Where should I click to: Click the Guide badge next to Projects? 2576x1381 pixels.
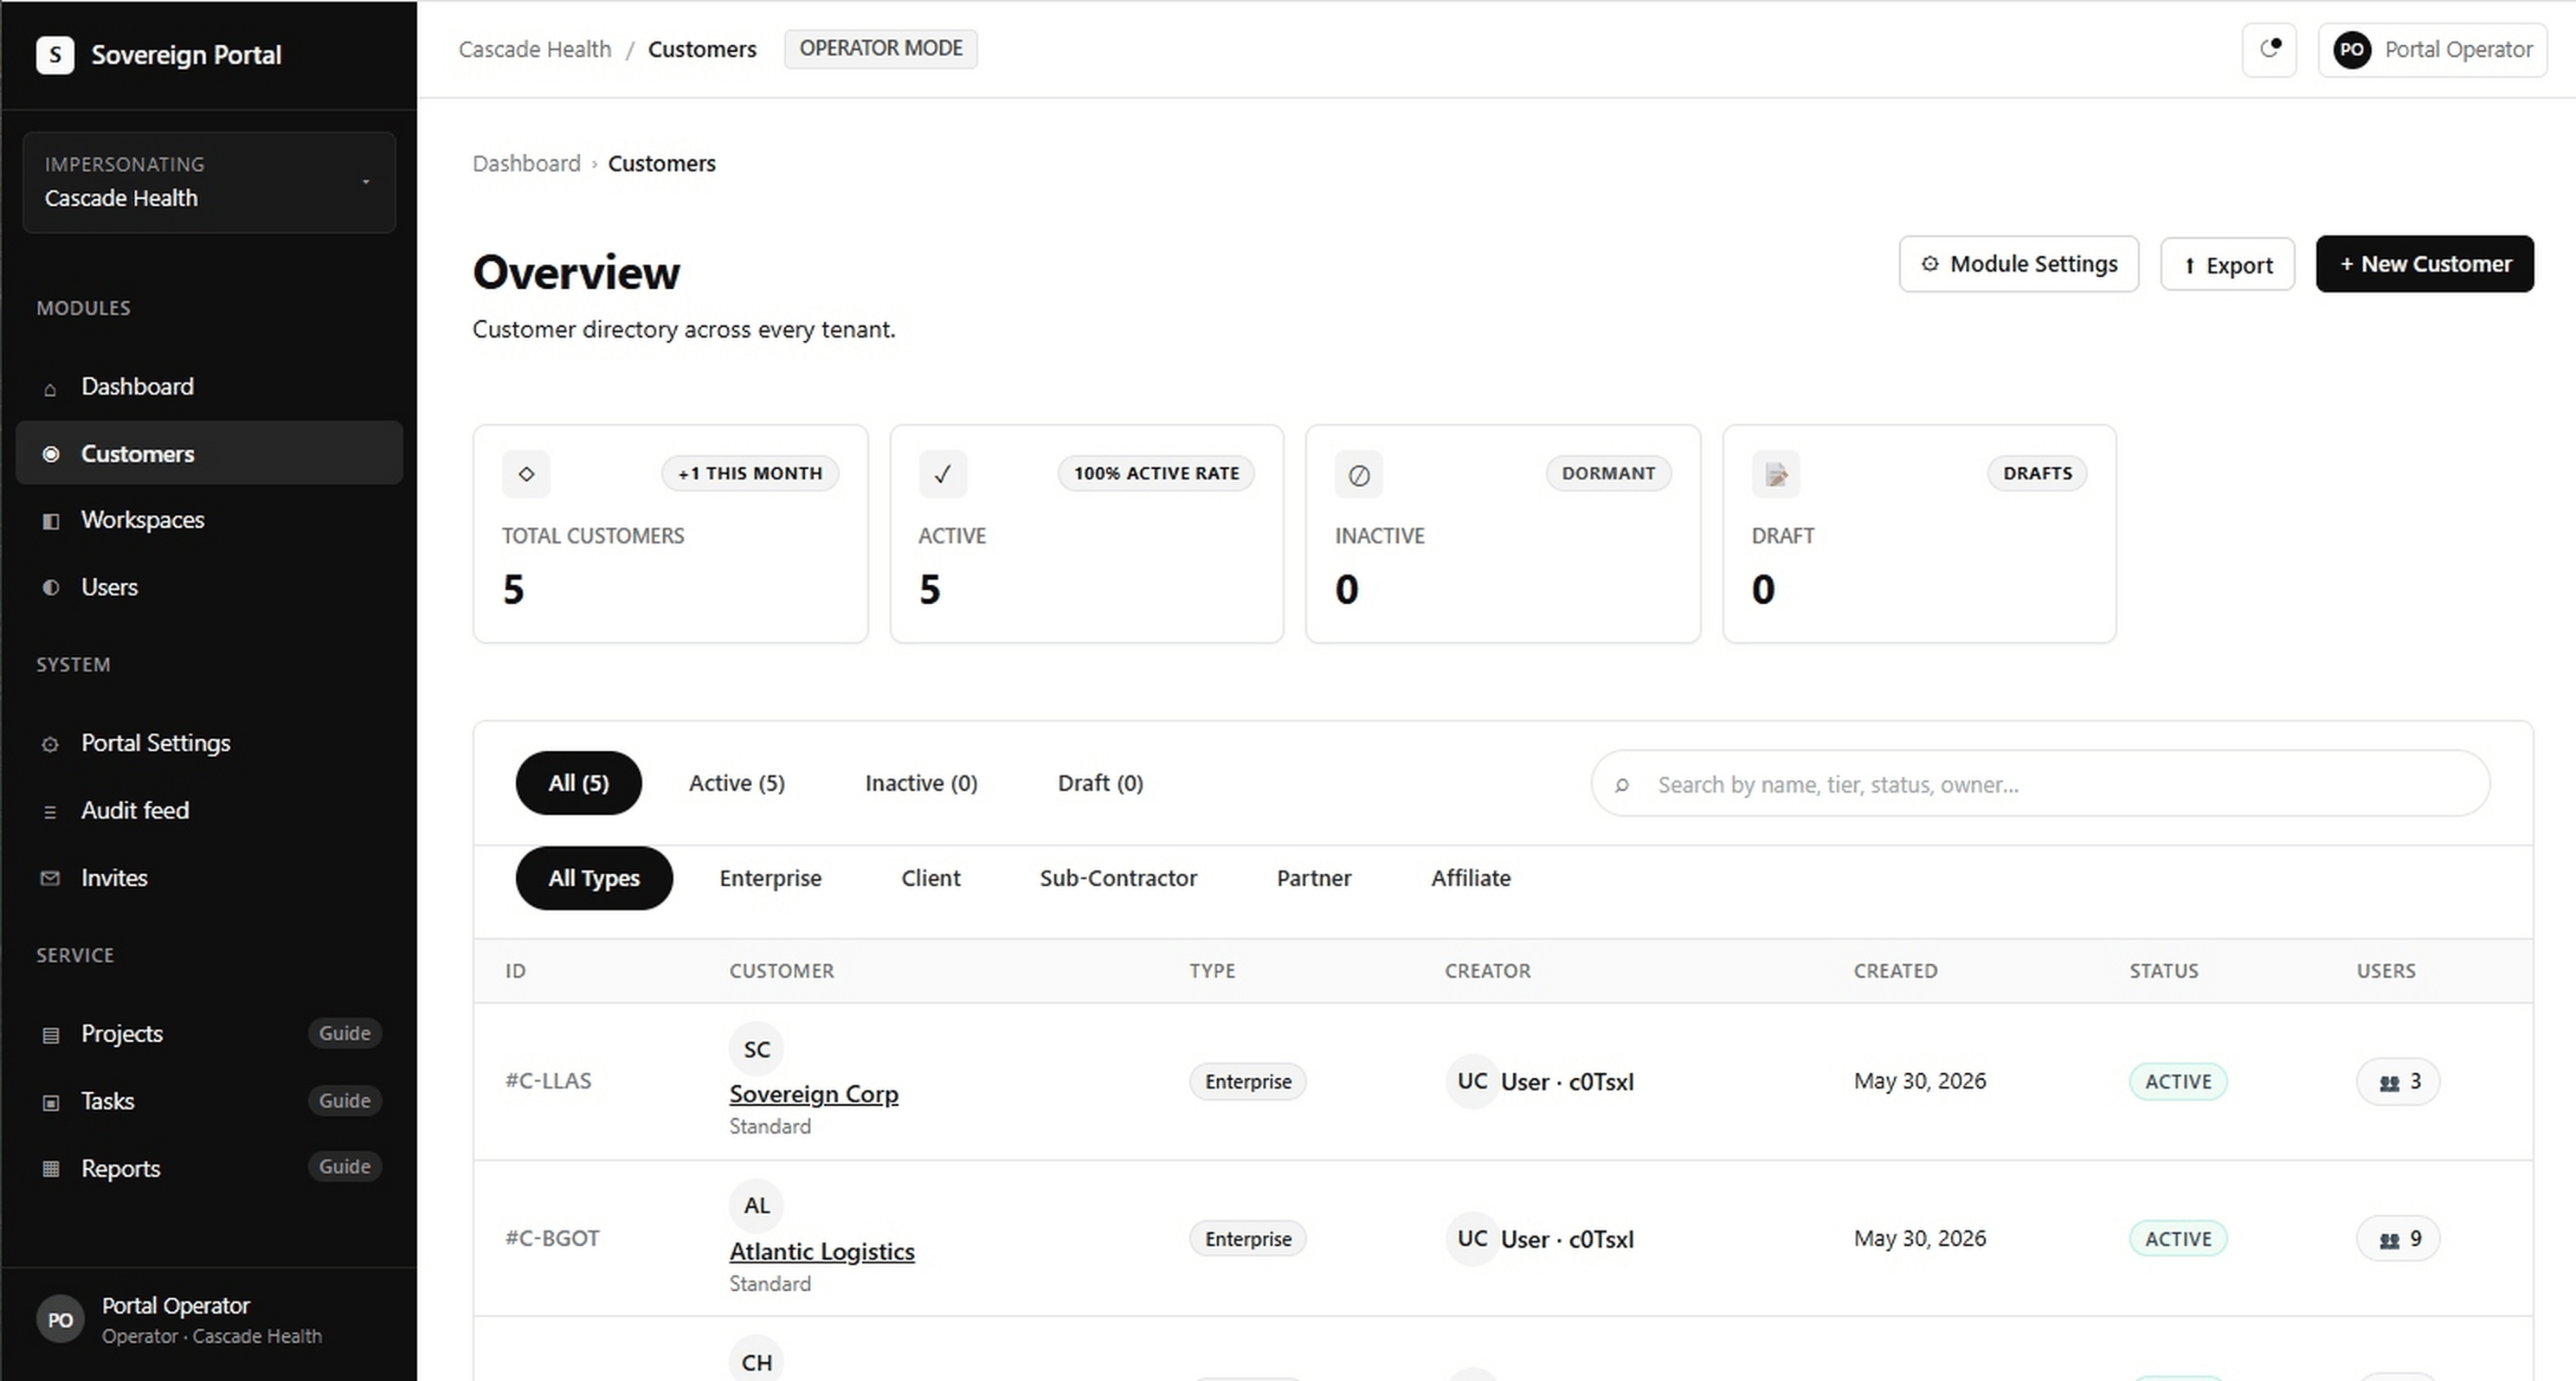(x=345, y=1033)
